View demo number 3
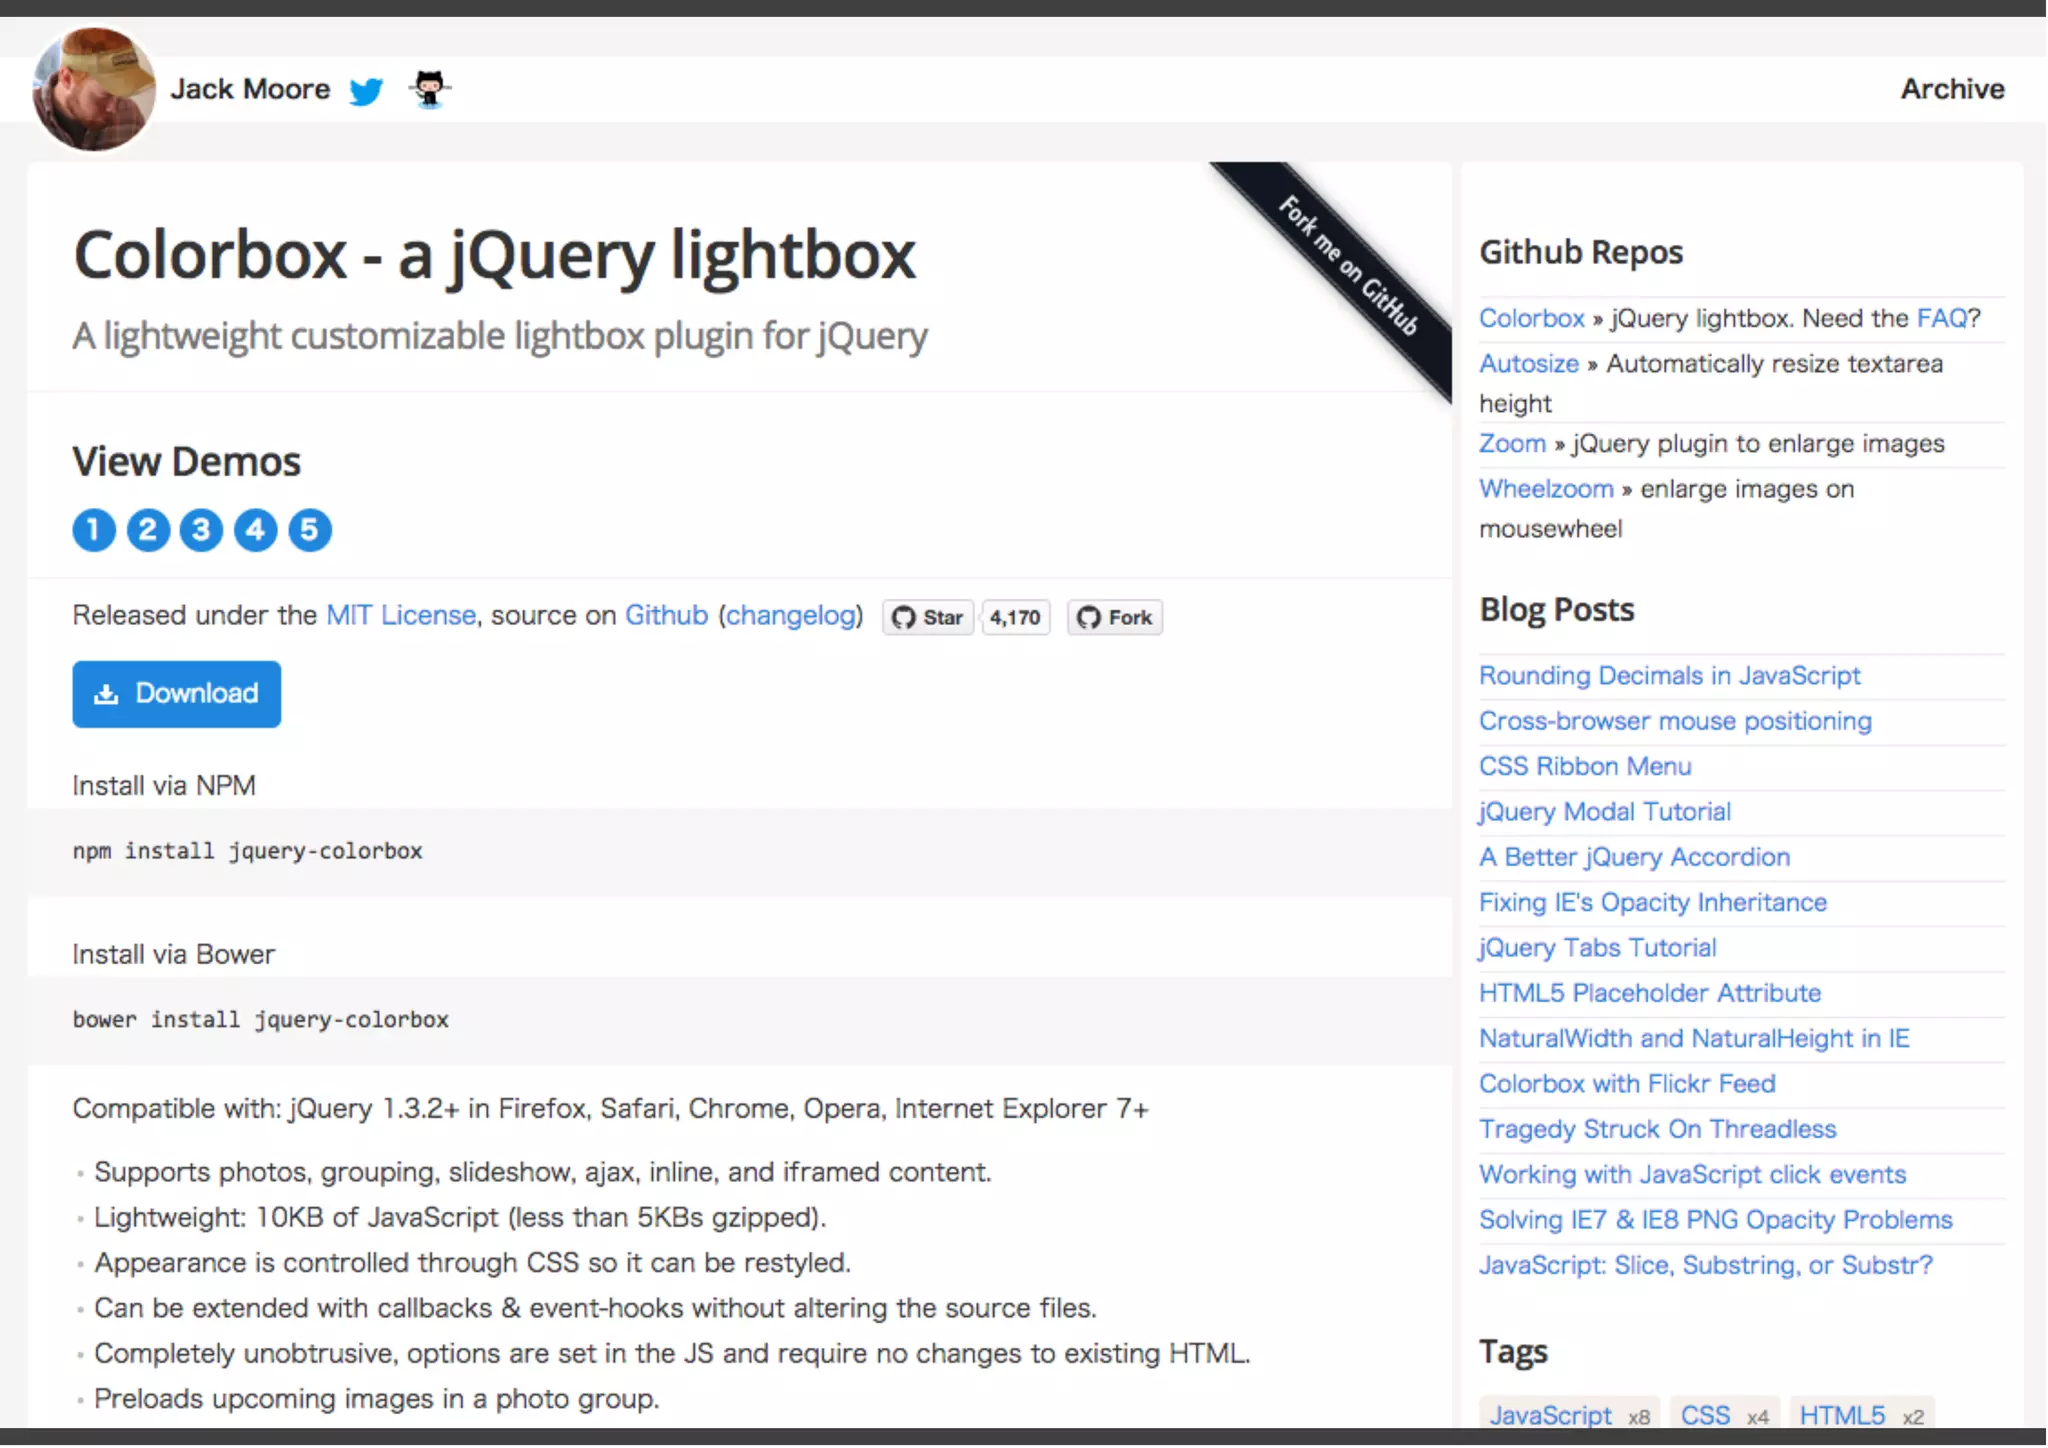The width and height of the screenshot is (2048, 1448). (x=202, y=530)
